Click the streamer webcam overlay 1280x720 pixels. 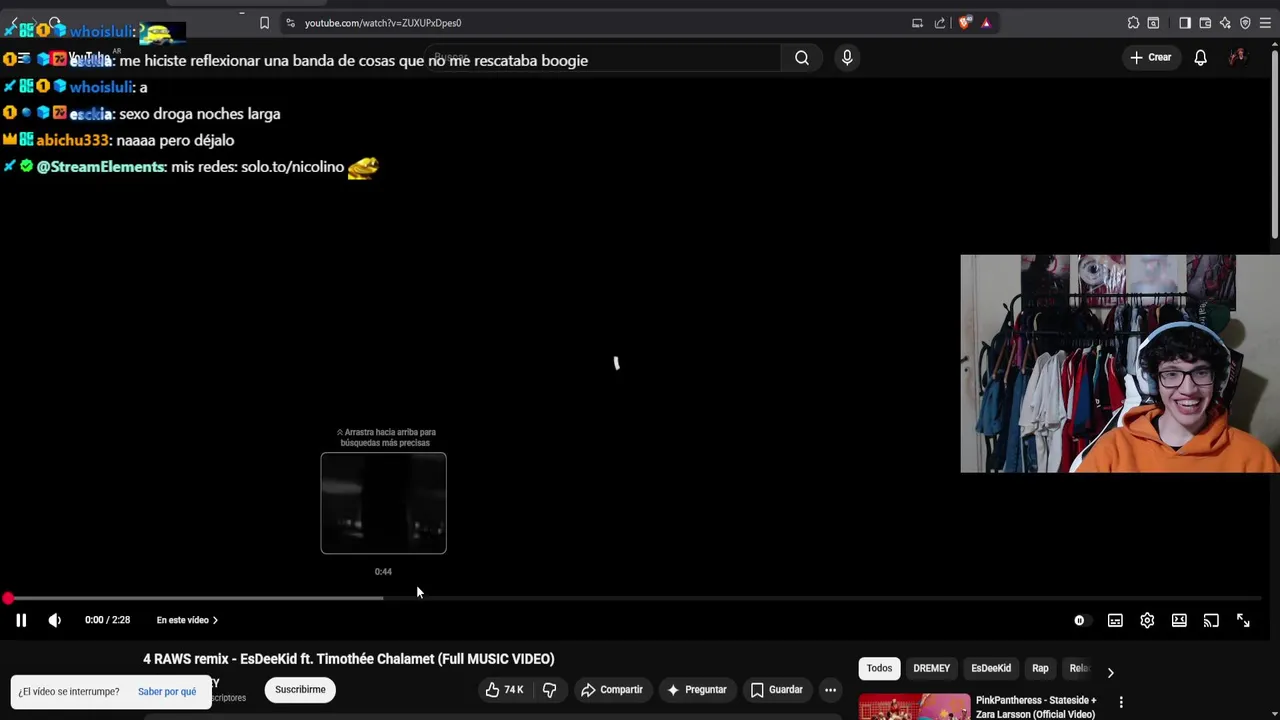(1120, 363)
